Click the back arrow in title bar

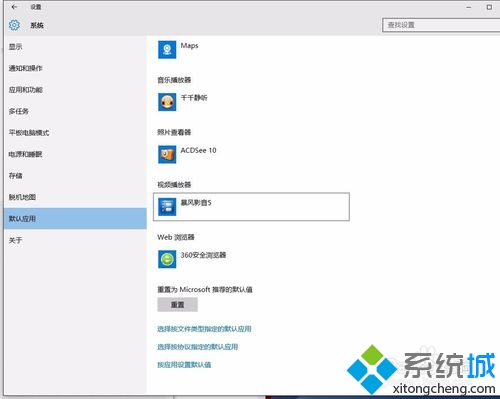tap(14, 7)
